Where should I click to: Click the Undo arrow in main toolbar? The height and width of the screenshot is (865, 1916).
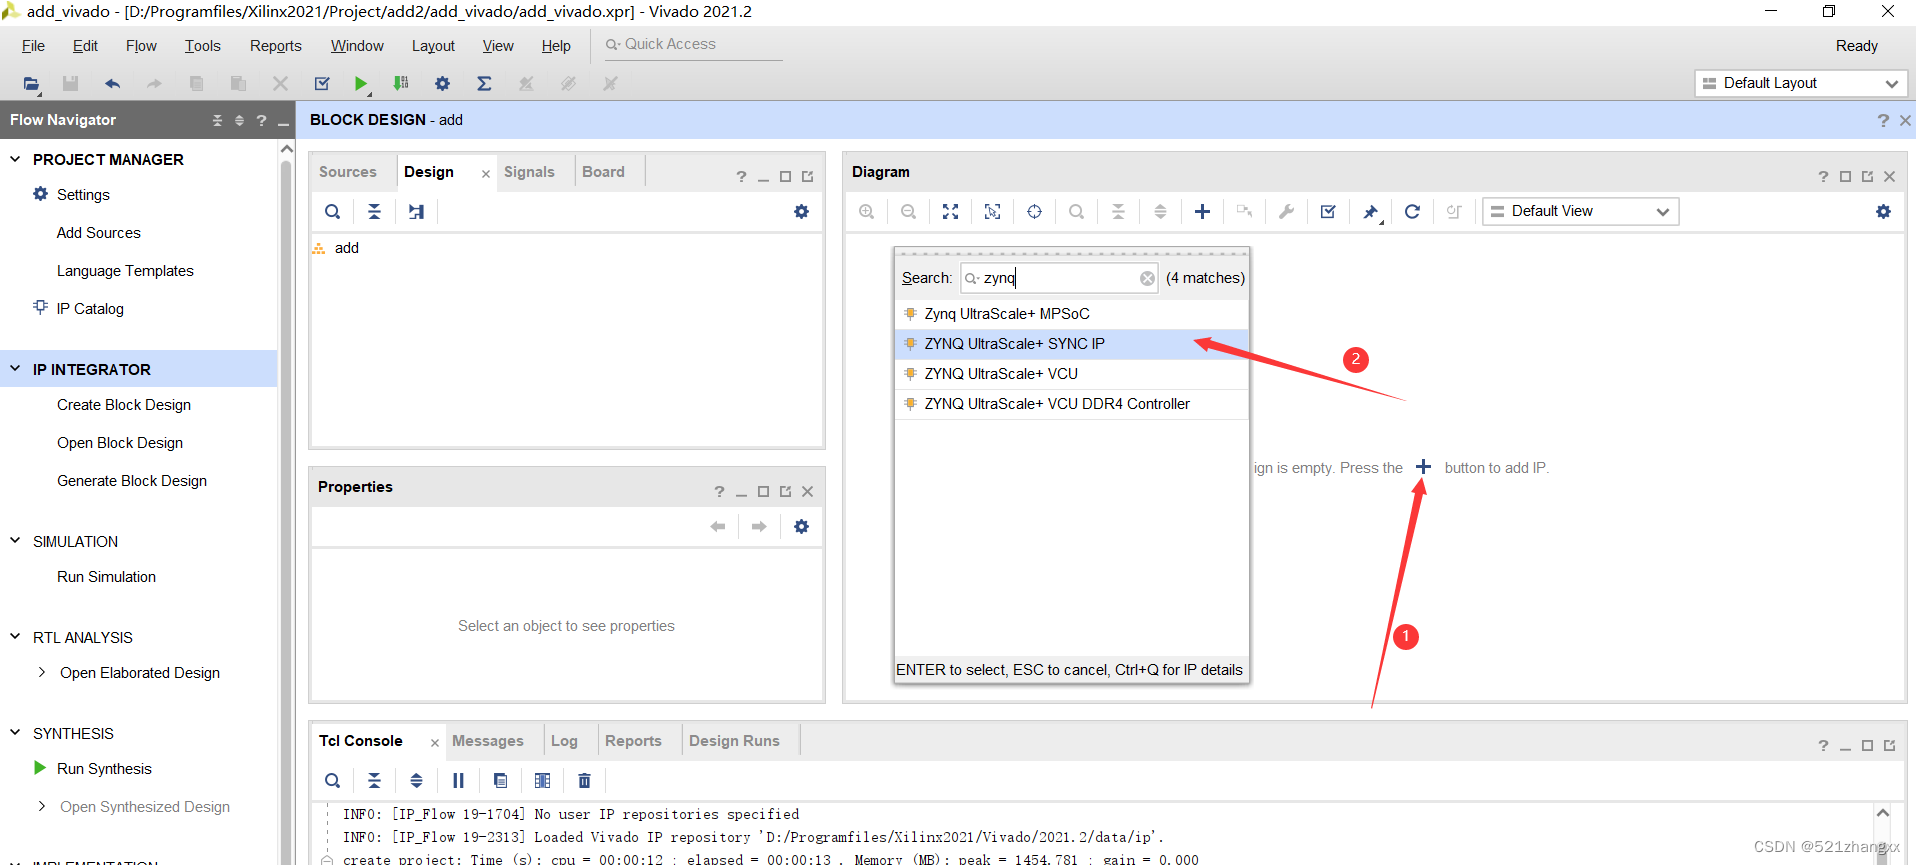click(112, 84)
